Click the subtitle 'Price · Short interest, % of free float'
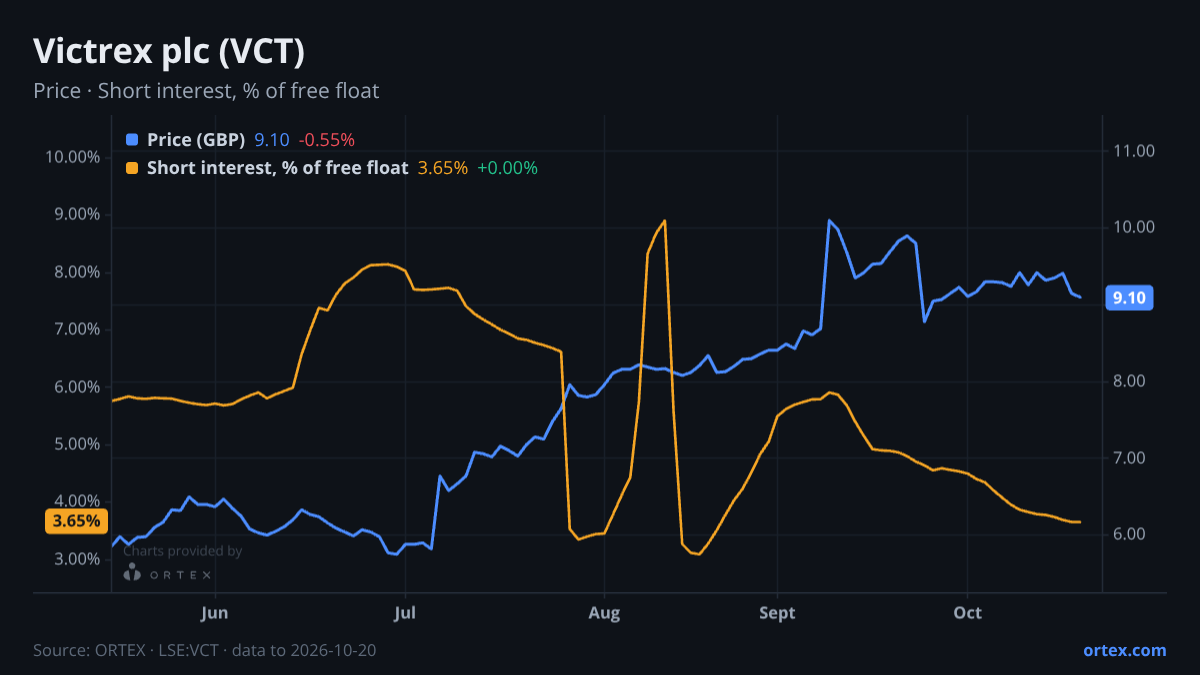Viewport: 1200px width, 675px height. (206, 91)
